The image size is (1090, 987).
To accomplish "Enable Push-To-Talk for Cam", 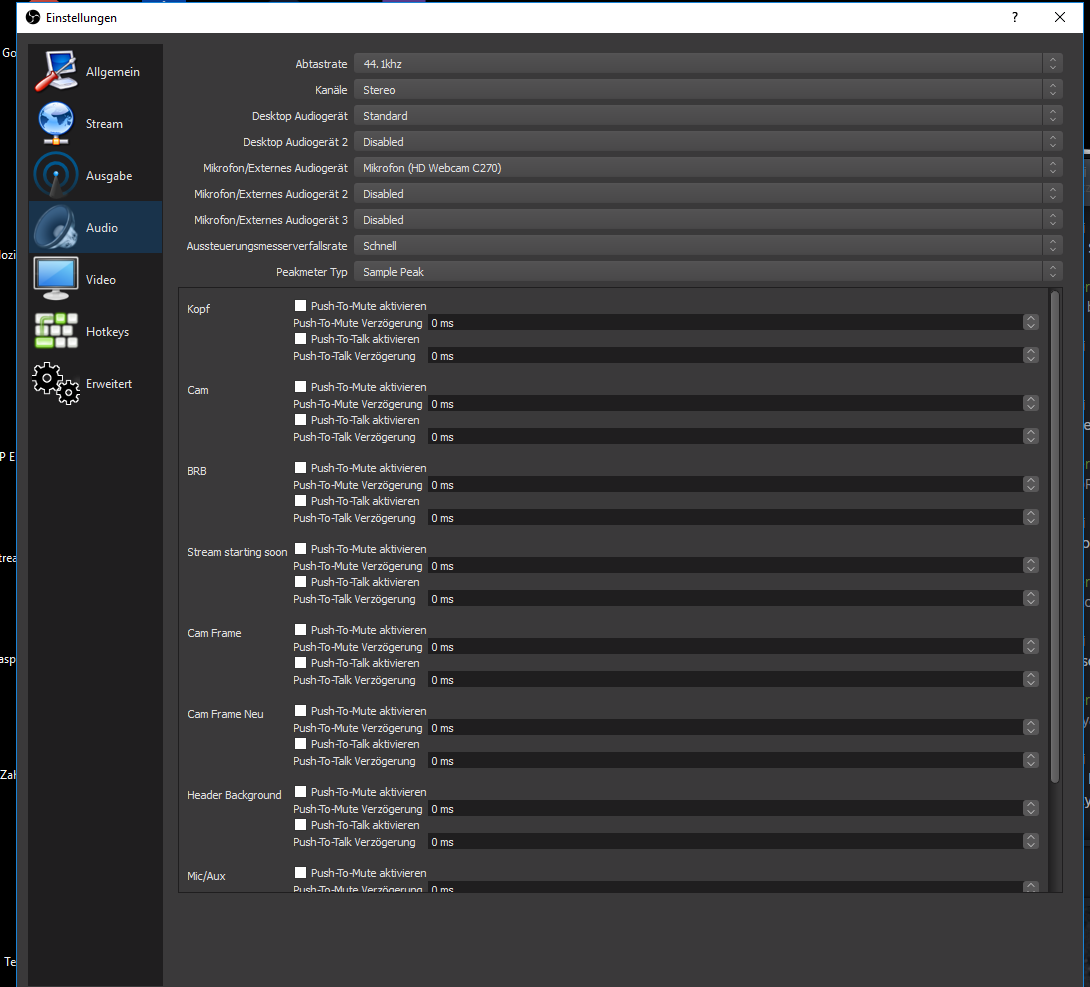I will (x=300, y=419).
